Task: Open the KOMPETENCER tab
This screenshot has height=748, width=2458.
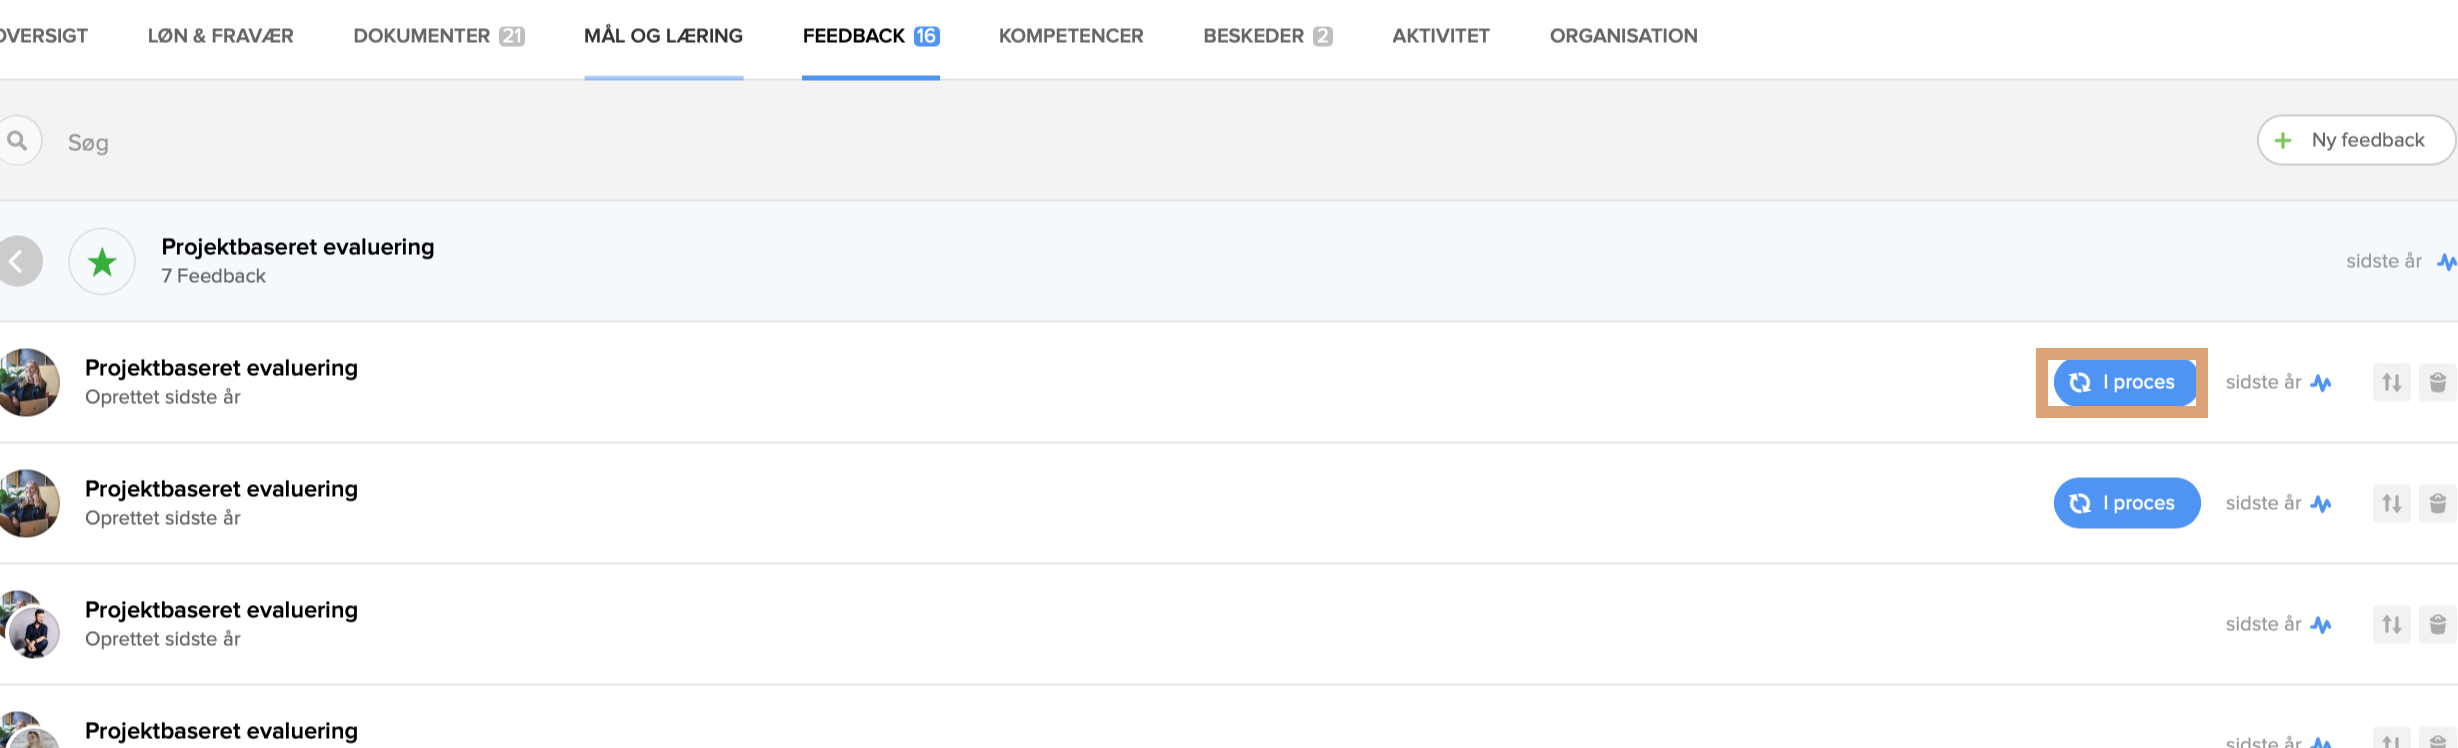Action: coord(1070,36)
